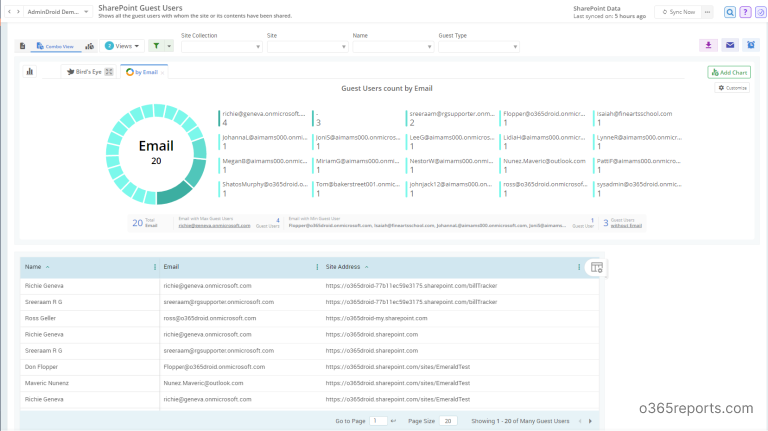Click the go-to-page enter arrow icon
Image resolution: width=768 pixels, height=431 pixels.
pos(393,421)
